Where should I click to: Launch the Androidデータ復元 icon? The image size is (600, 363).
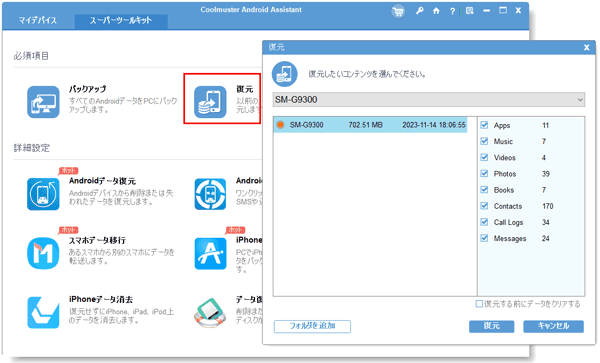pos(43,194)
